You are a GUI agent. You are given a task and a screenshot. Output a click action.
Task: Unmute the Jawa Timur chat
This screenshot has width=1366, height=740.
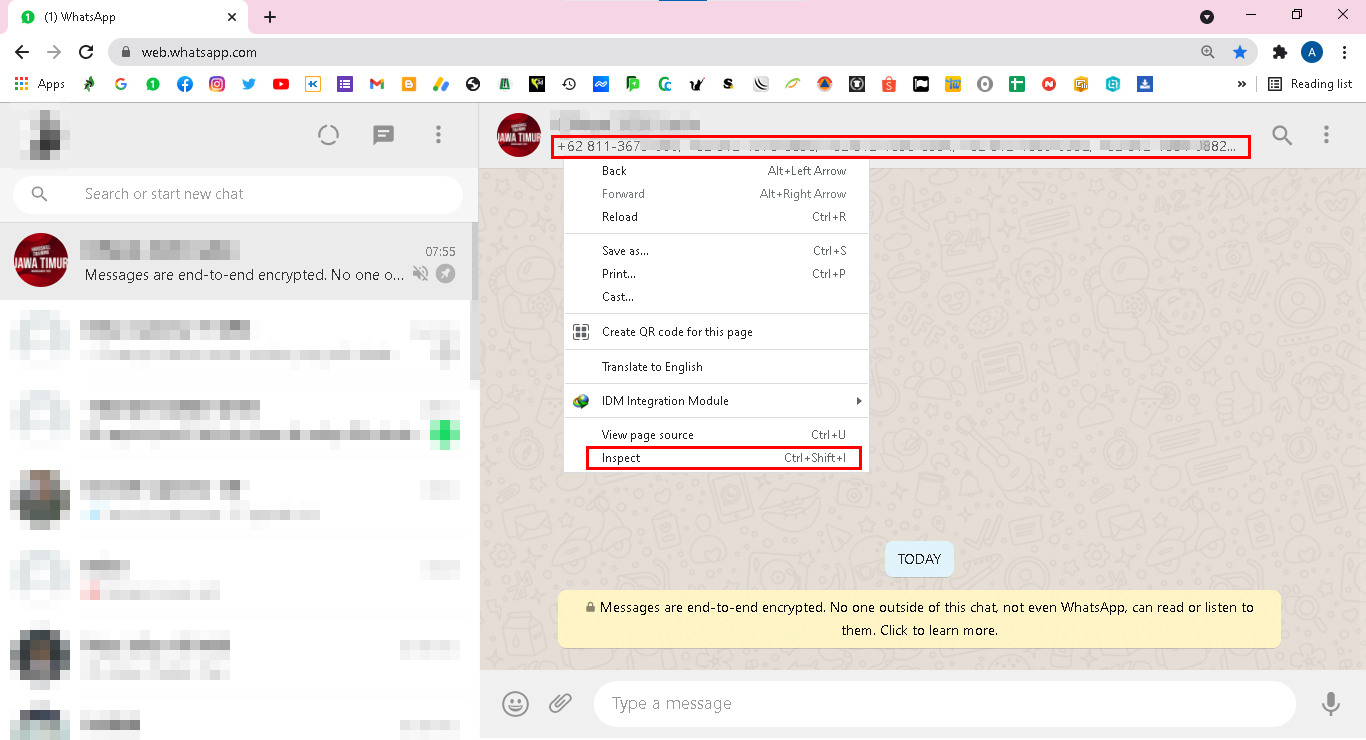coord(420,273)
